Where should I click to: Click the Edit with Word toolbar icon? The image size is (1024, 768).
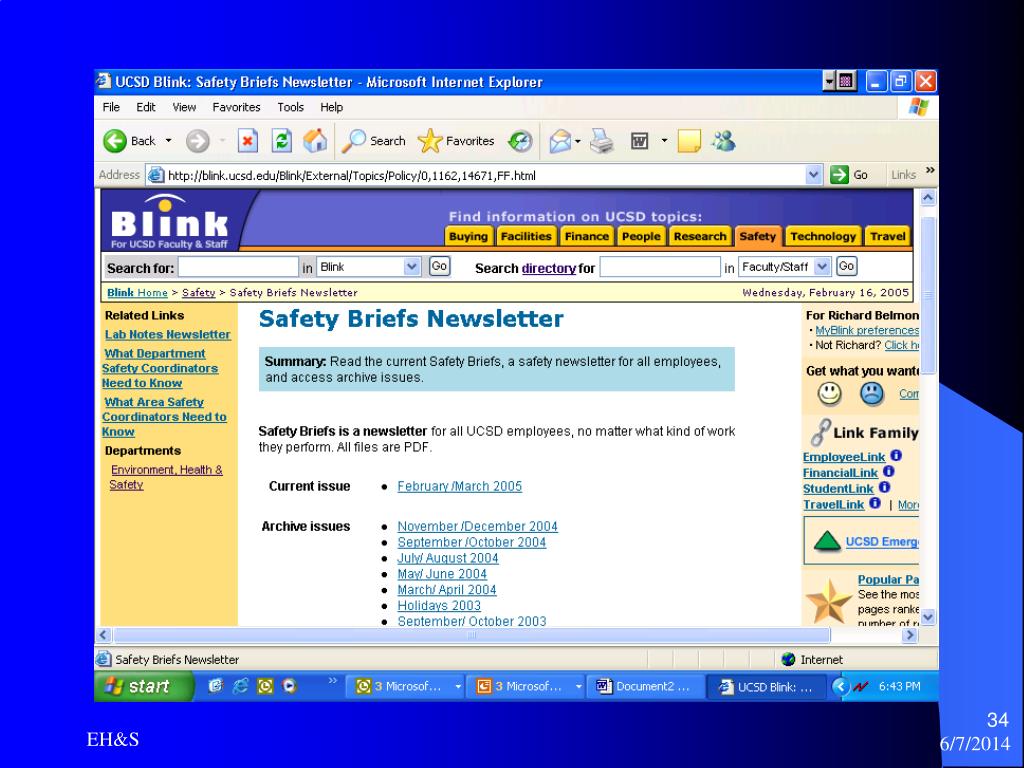click(639, 141)
